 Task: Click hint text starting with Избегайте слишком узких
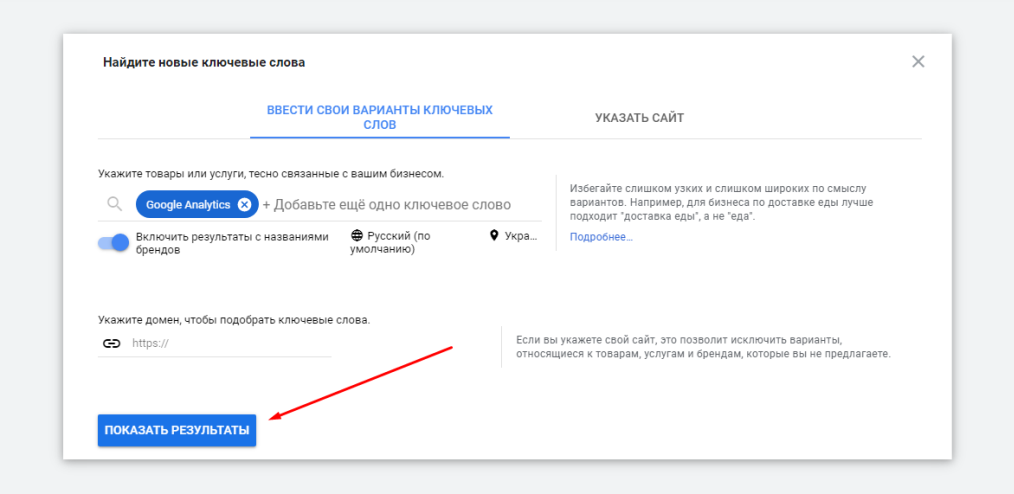tap(722, 202)
